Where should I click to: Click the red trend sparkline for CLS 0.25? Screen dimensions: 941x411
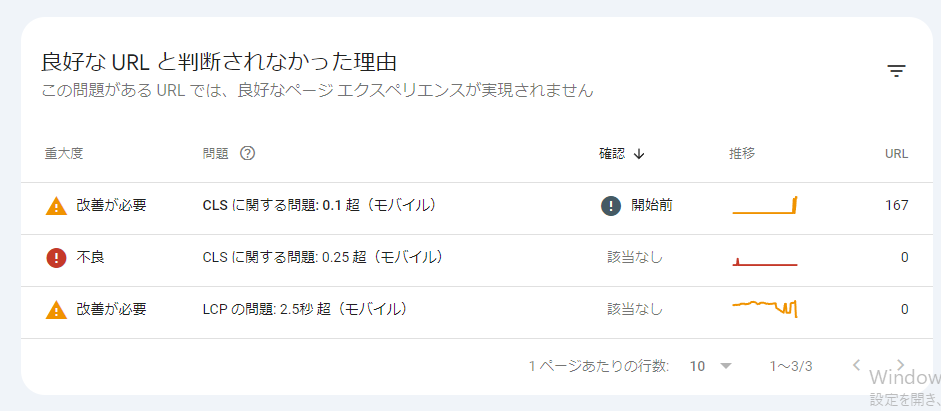[x=765, y=260]
